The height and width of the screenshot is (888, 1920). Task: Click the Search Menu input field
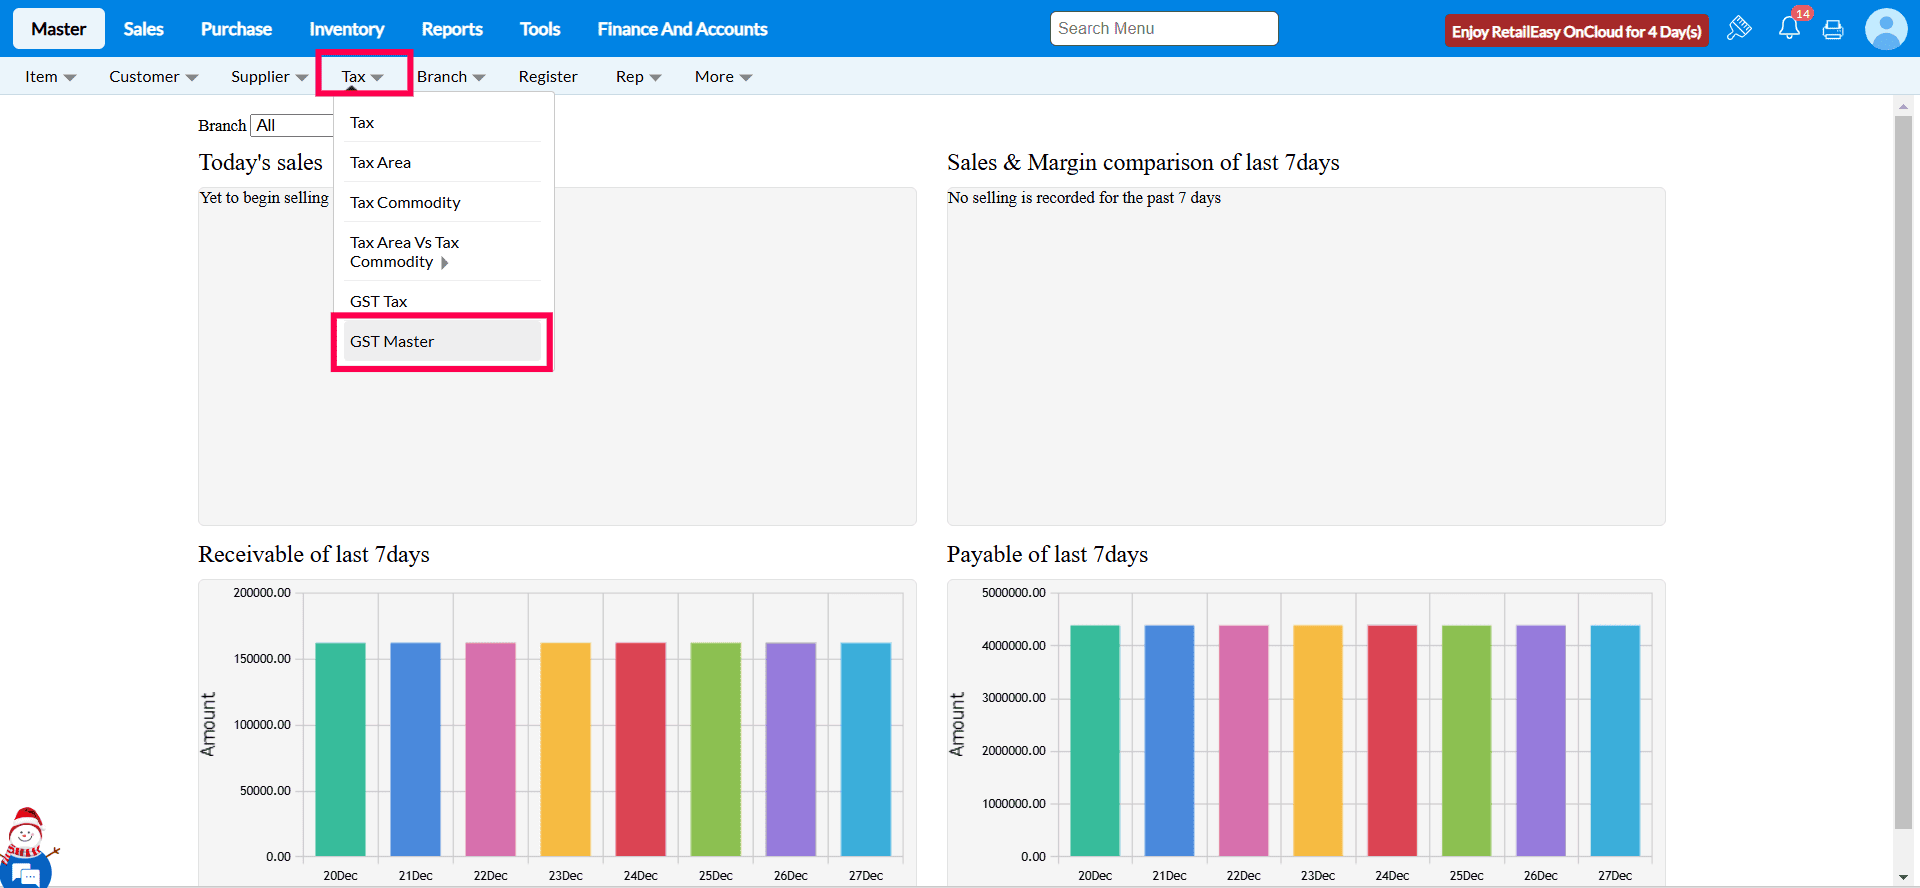pyautogui.click(x=1163, y=29)
